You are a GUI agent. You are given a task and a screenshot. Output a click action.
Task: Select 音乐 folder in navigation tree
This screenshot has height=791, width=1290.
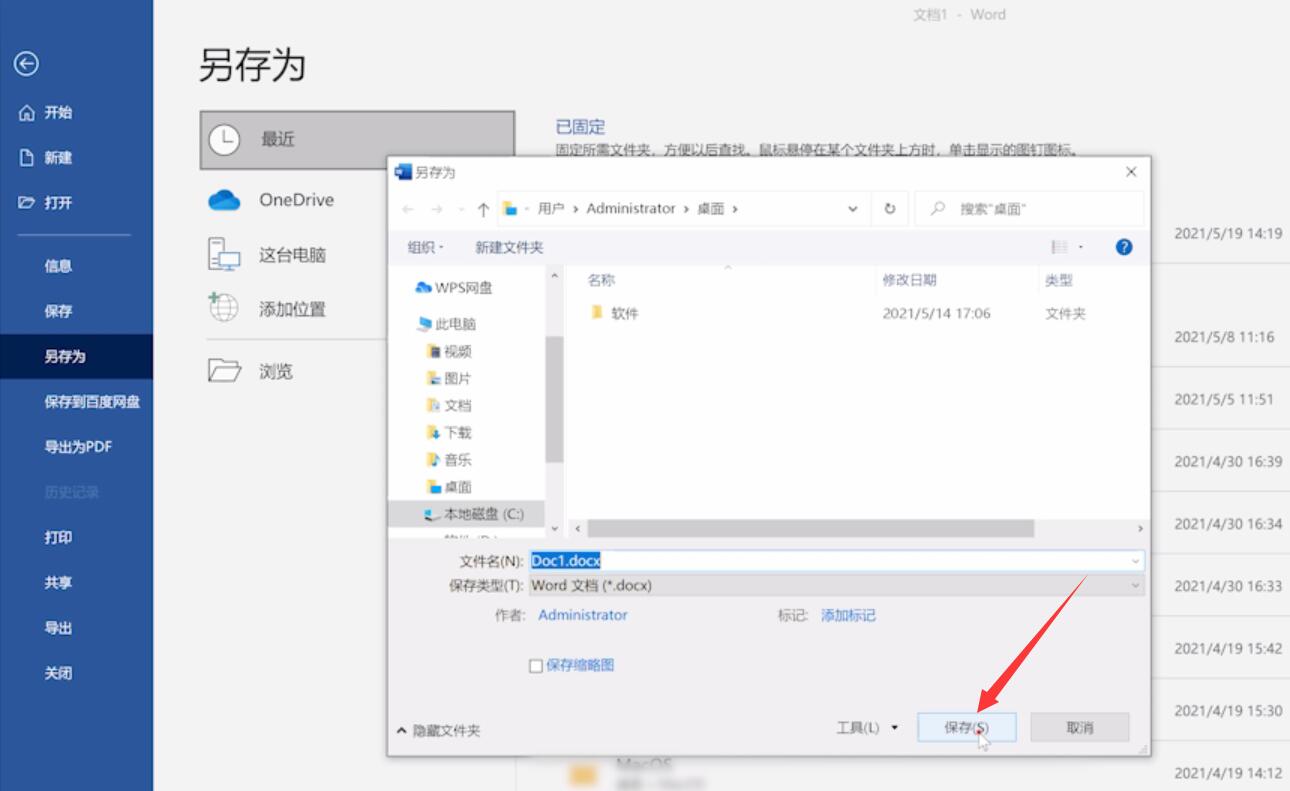pos(449,460)
